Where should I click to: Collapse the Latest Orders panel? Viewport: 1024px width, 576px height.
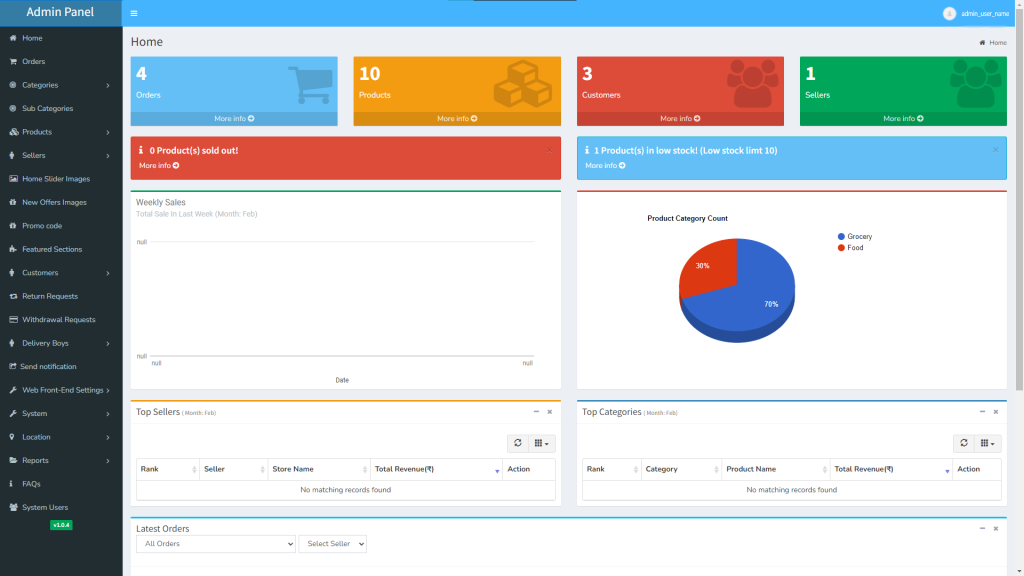(x=983, y=528)
